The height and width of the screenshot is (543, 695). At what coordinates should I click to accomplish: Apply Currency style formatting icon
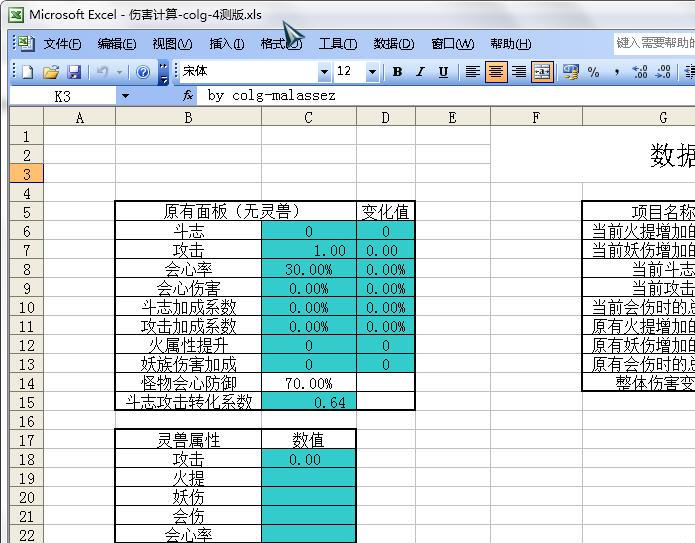pos(571,72)
